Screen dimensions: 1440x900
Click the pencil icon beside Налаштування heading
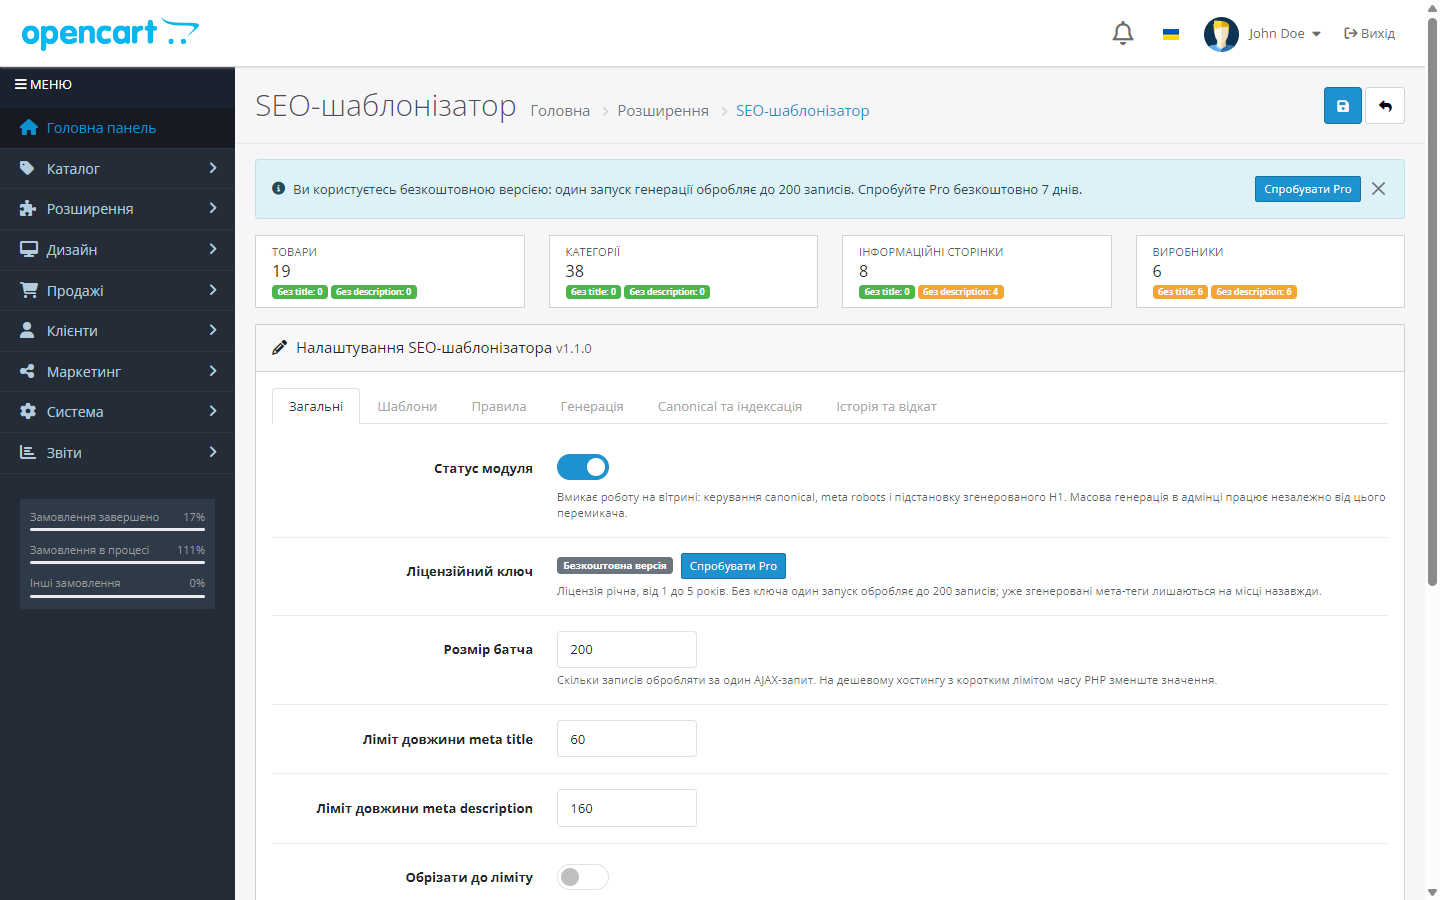pos(280,348)
